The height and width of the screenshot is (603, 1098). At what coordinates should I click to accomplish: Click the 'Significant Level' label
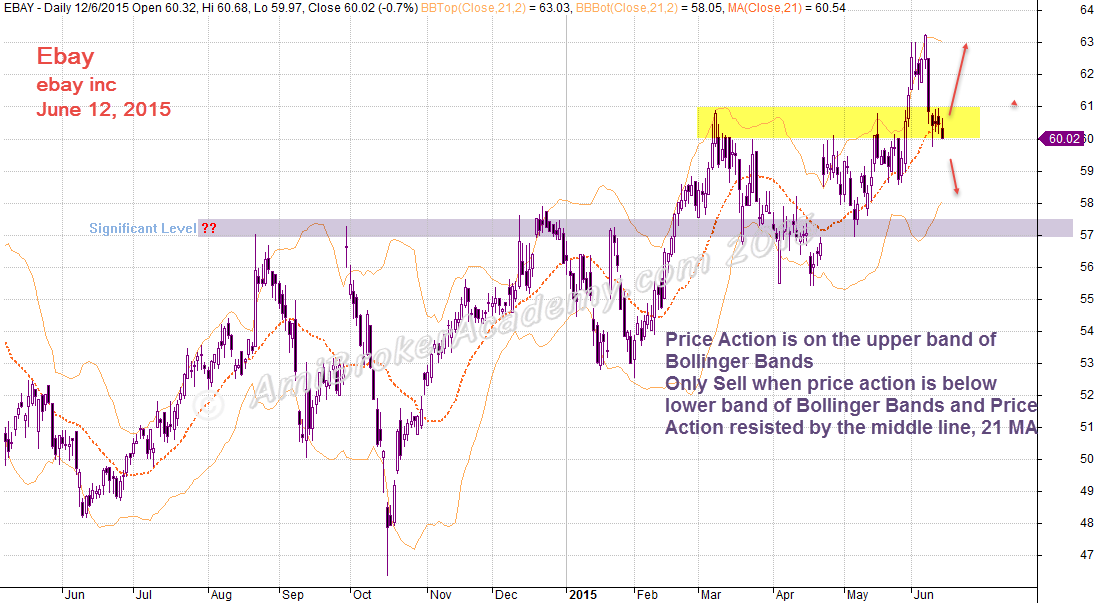[143, 228]
